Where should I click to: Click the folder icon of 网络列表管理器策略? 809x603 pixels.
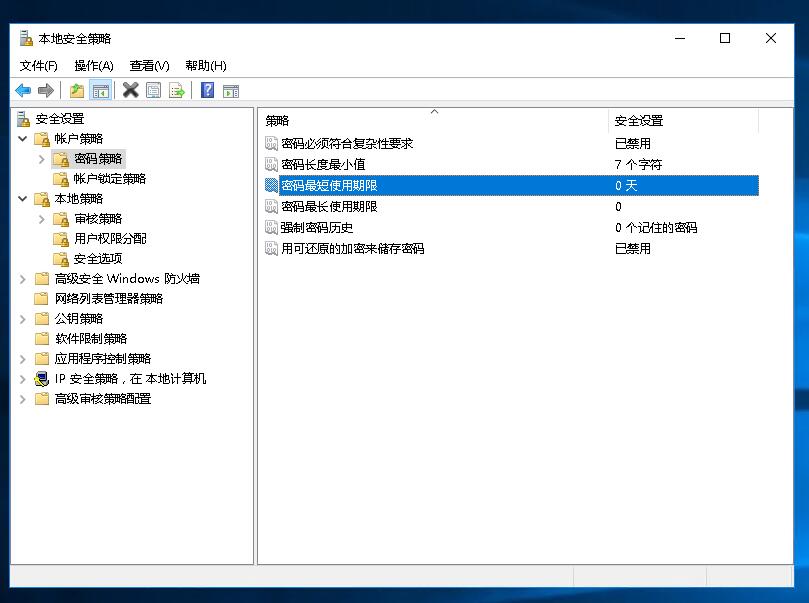point(41,299)
